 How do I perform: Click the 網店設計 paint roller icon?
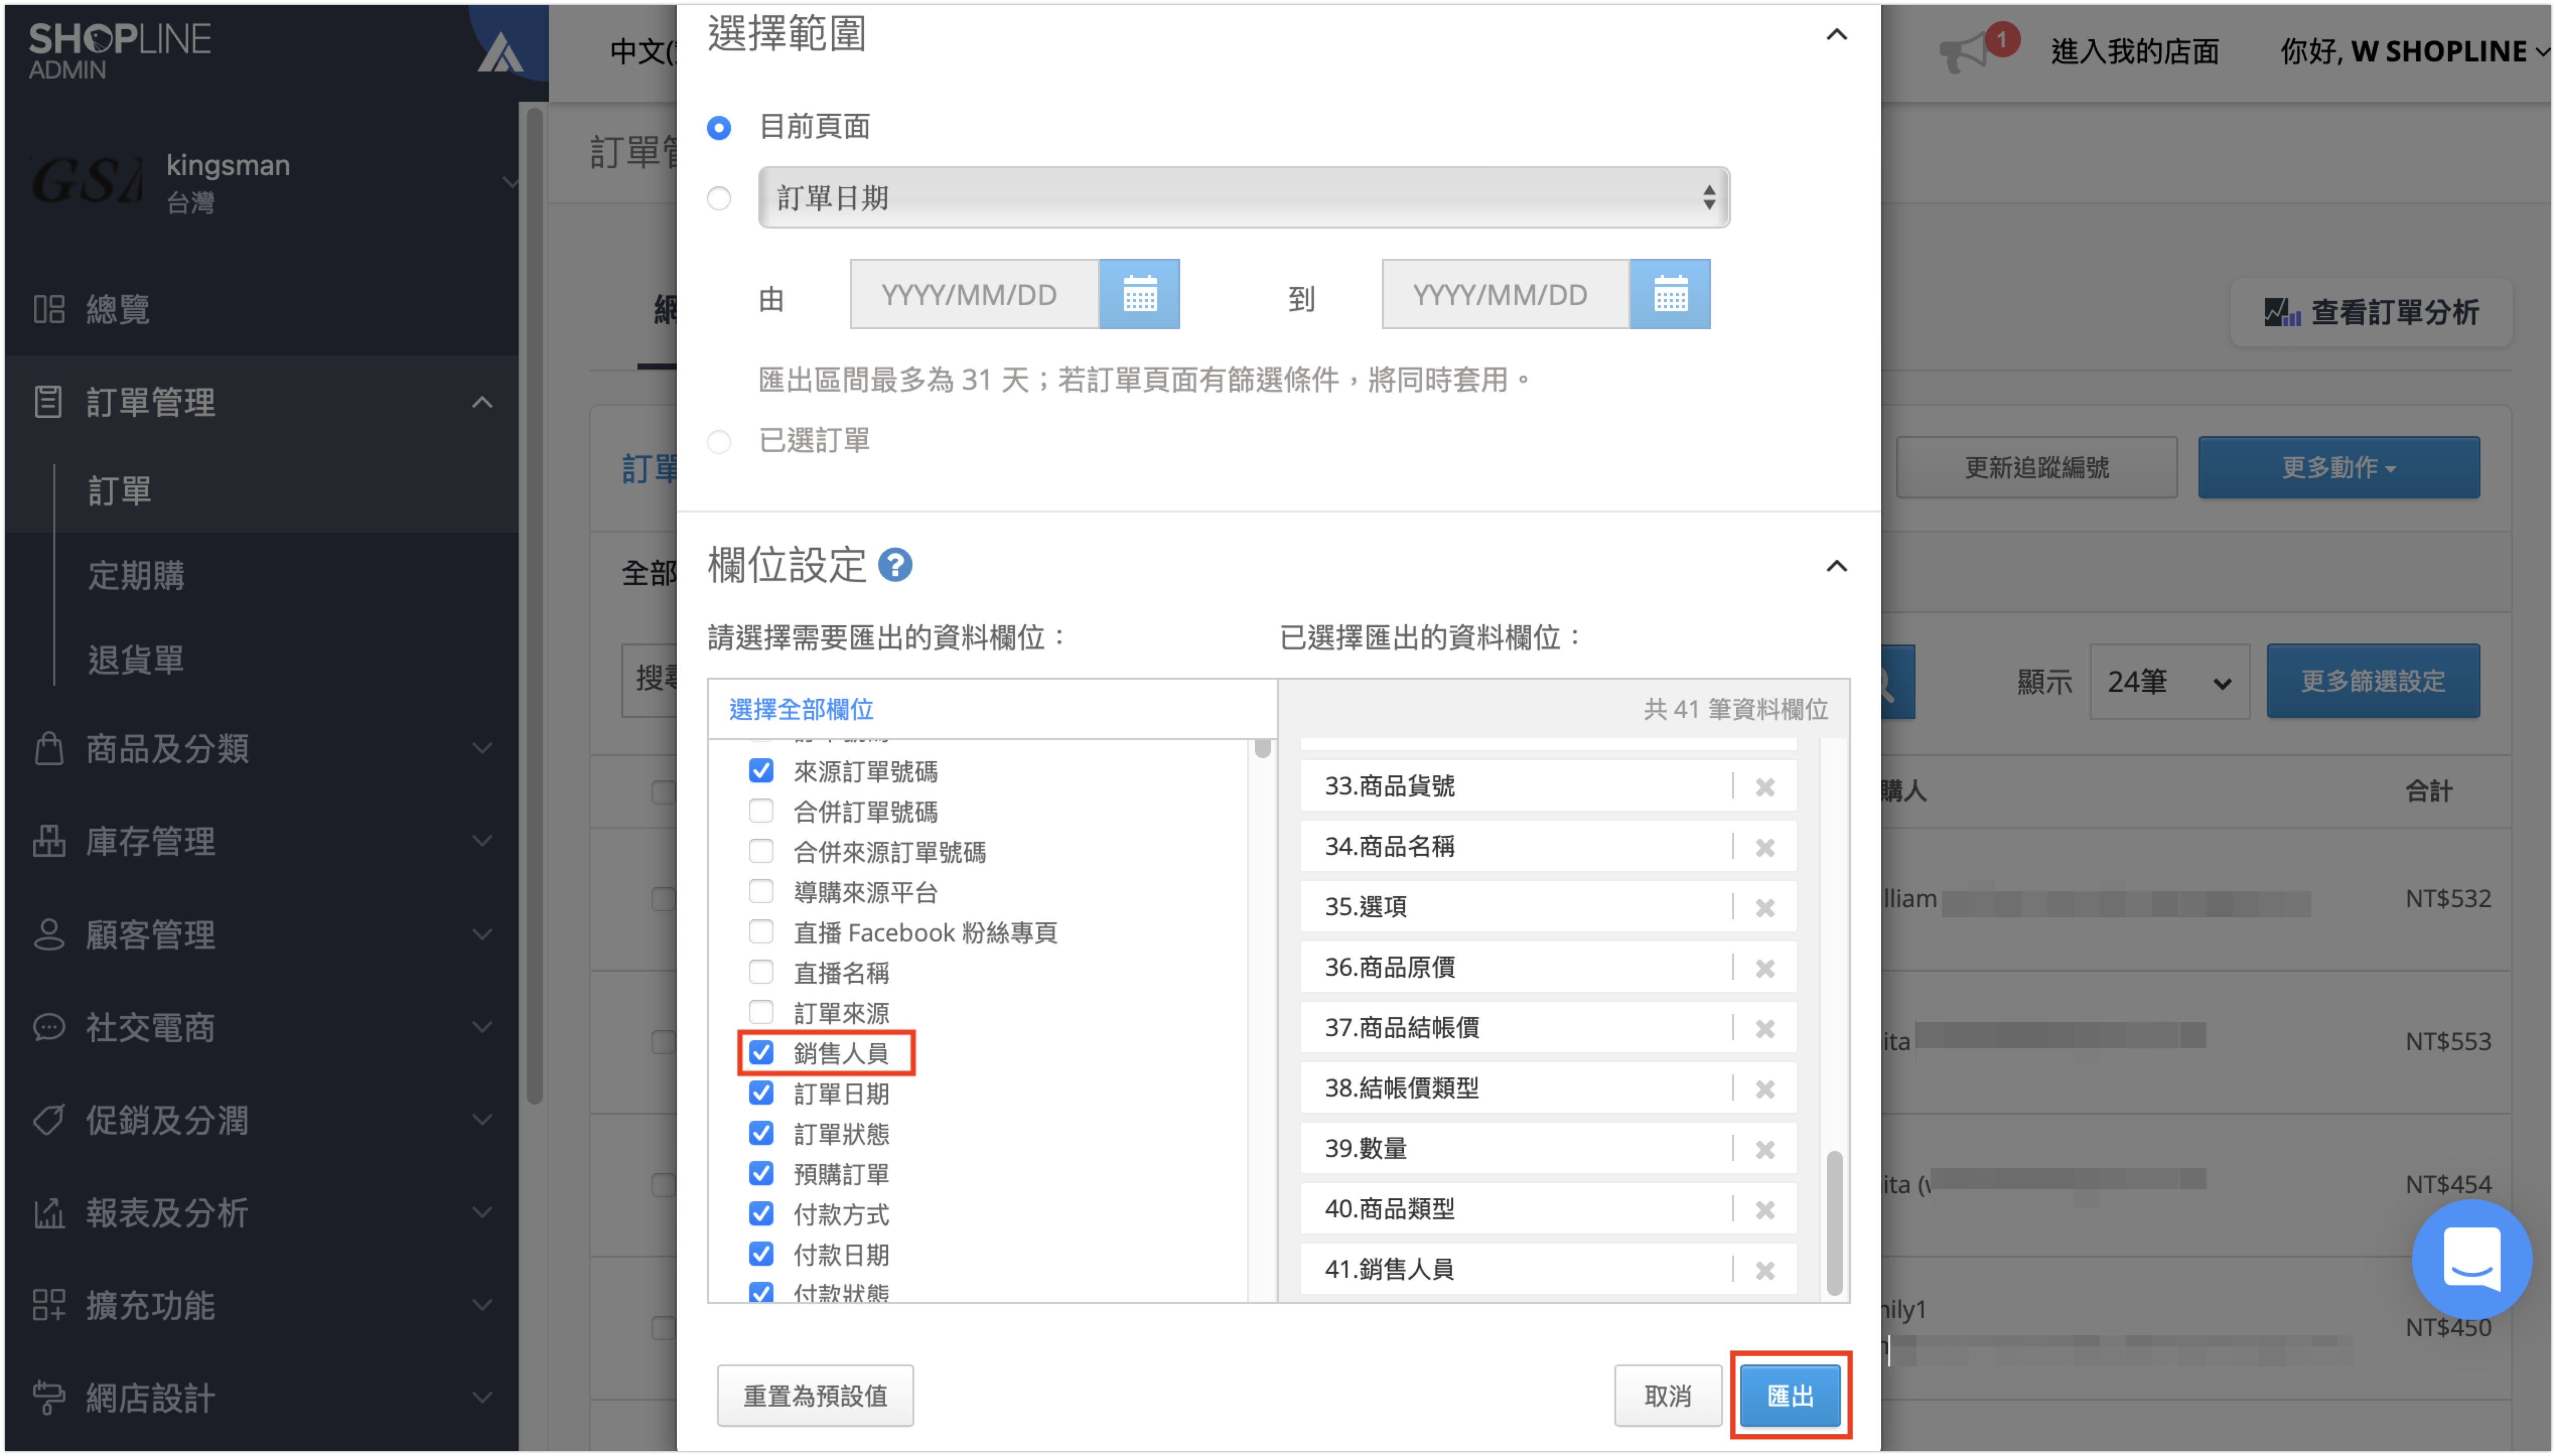click(x=48, y=1398)
